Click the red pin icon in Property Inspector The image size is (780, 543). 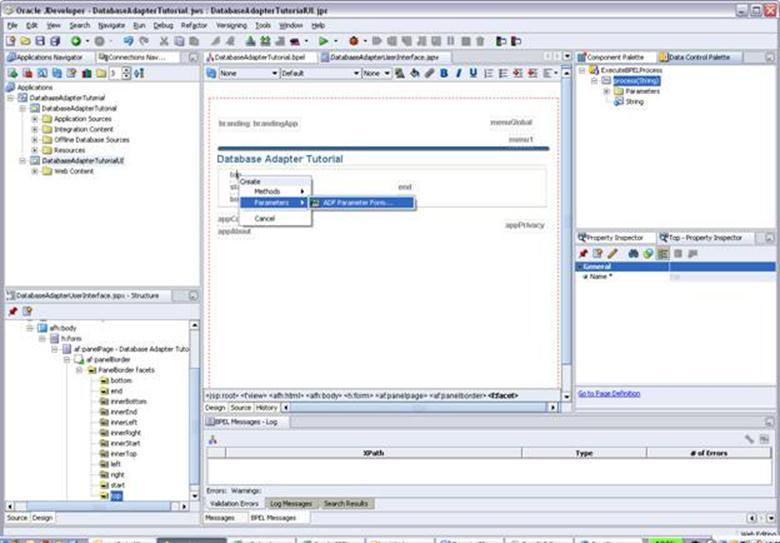pos(583,254)
